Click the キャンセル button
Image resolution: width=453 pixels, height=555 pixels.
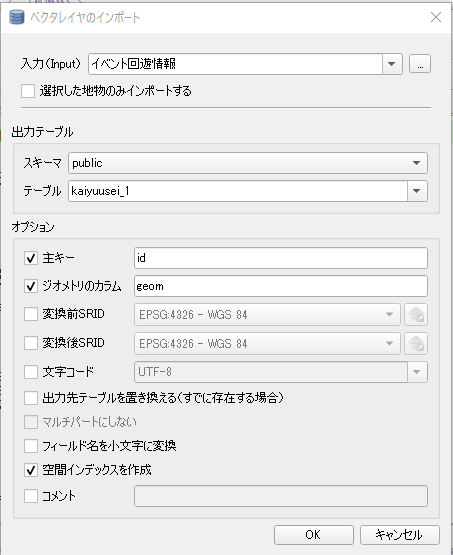click(x=400, y=534)
